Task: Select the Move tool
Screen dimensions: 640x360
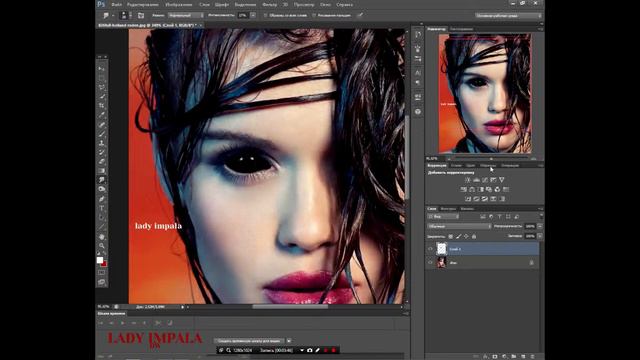Action: [102, 69]
